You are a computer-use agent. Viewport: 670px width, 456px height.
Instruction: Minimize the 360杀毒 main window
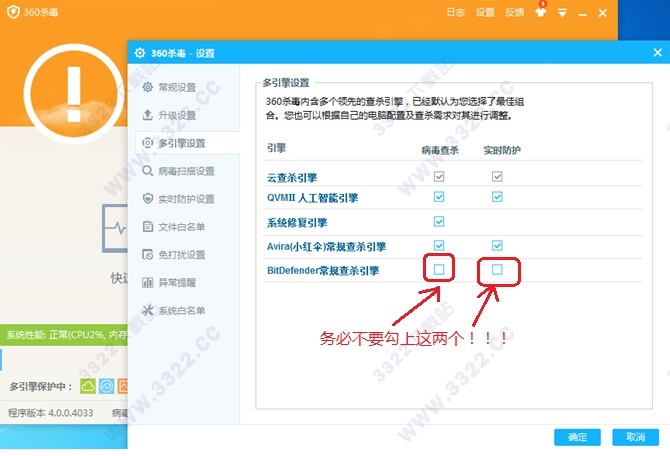582,14
